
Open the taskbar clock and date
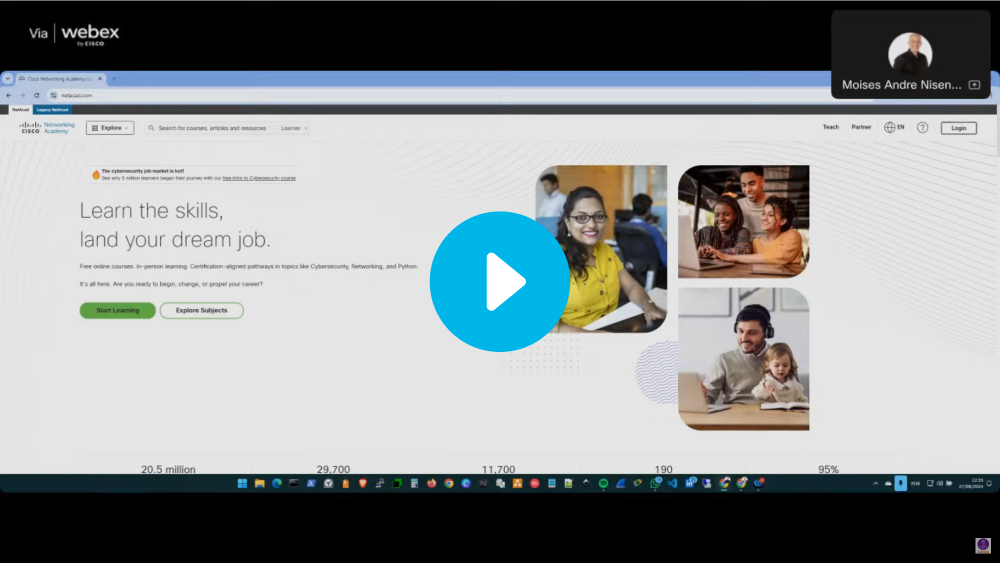971,483
